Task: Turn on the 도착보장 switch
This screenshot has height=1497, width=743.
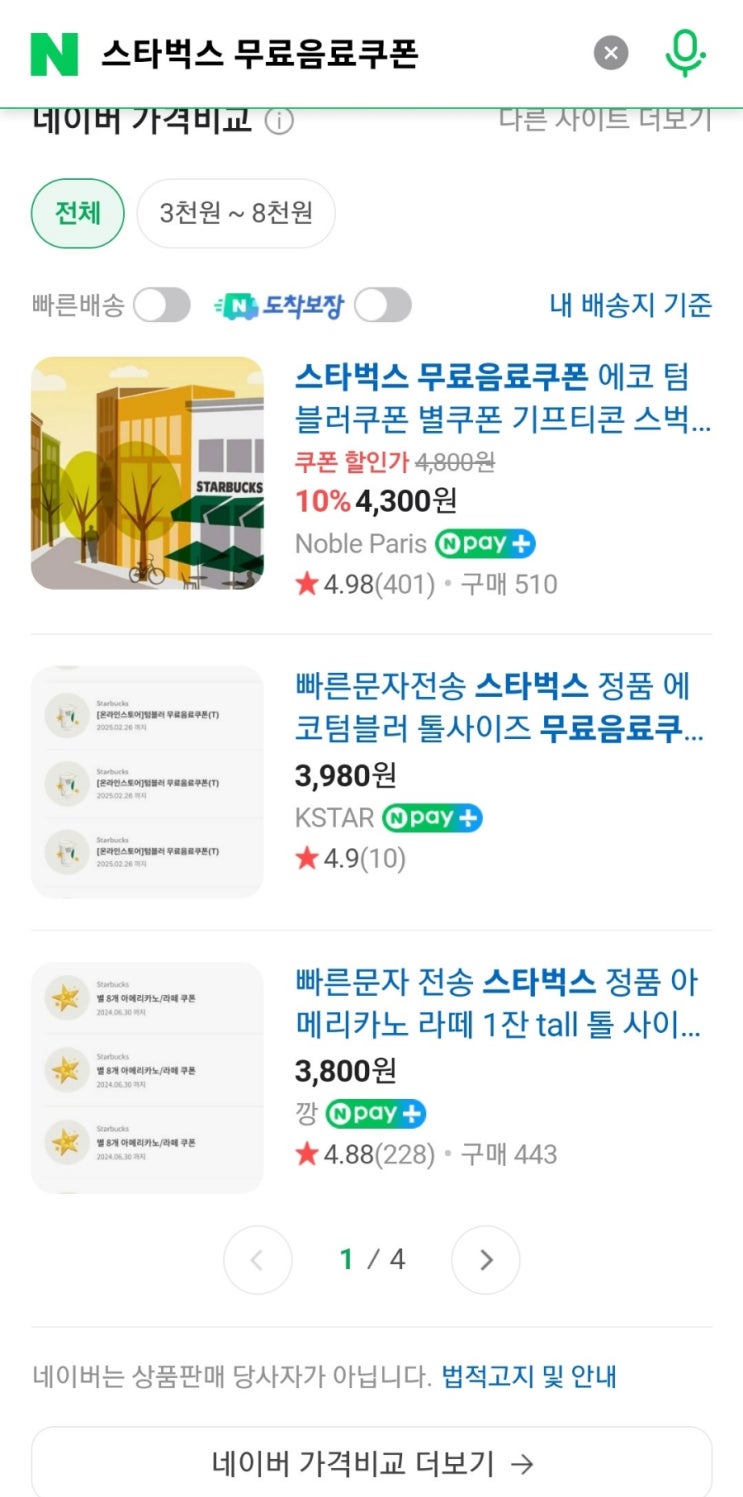Action: click(x=383, y=306)
